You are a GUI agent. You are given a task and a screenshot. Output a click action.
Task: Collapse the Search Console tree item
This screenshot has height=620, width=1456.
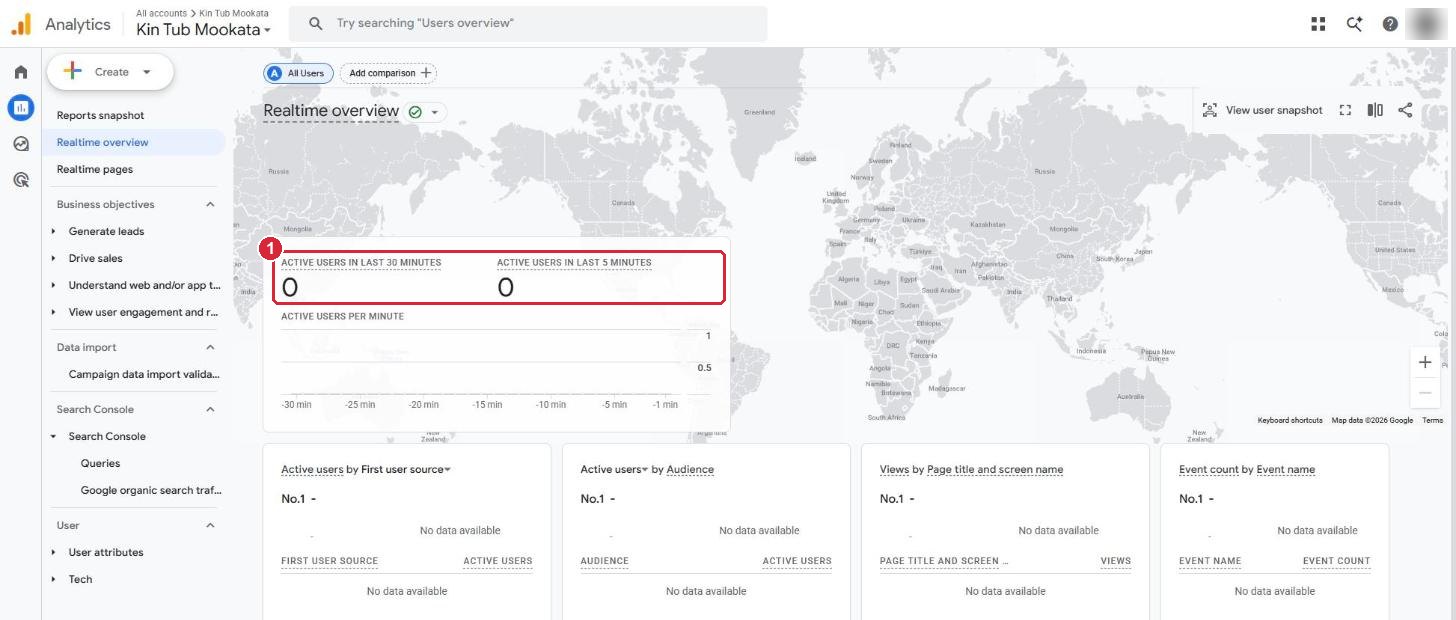54,436
